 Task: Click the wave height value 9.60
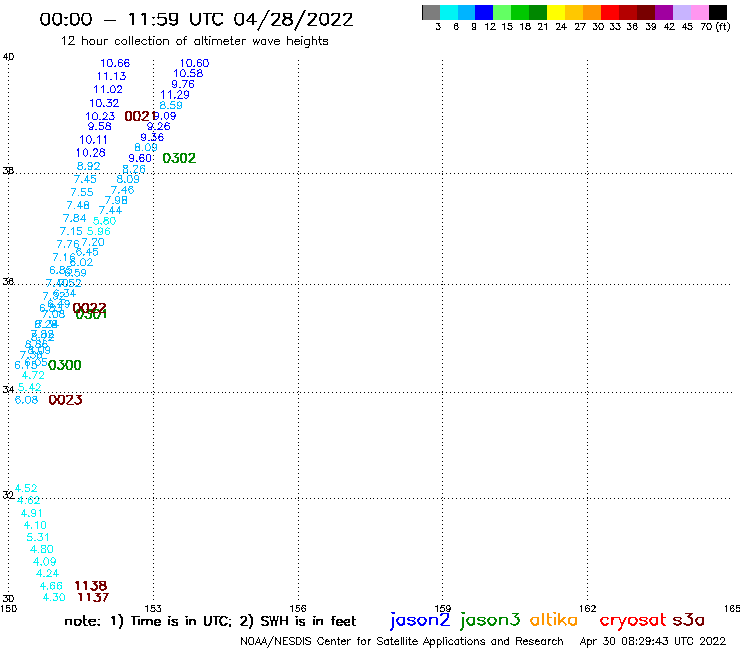140,159
